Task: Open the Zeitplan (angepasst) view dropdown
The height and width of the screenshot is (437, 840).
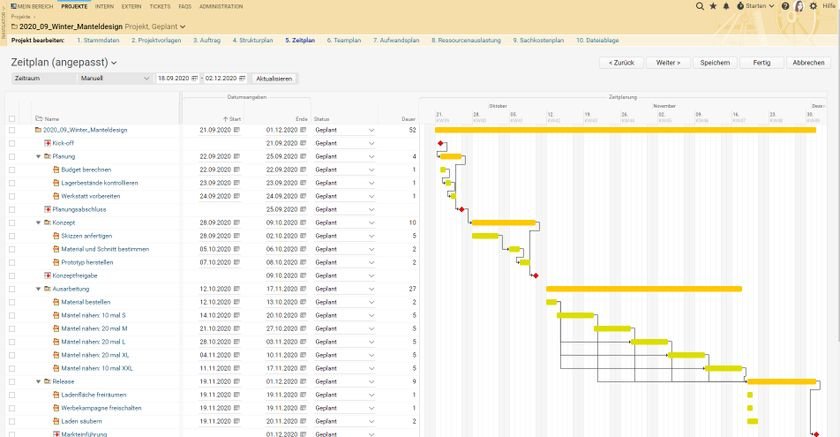Action: (114, 63)
